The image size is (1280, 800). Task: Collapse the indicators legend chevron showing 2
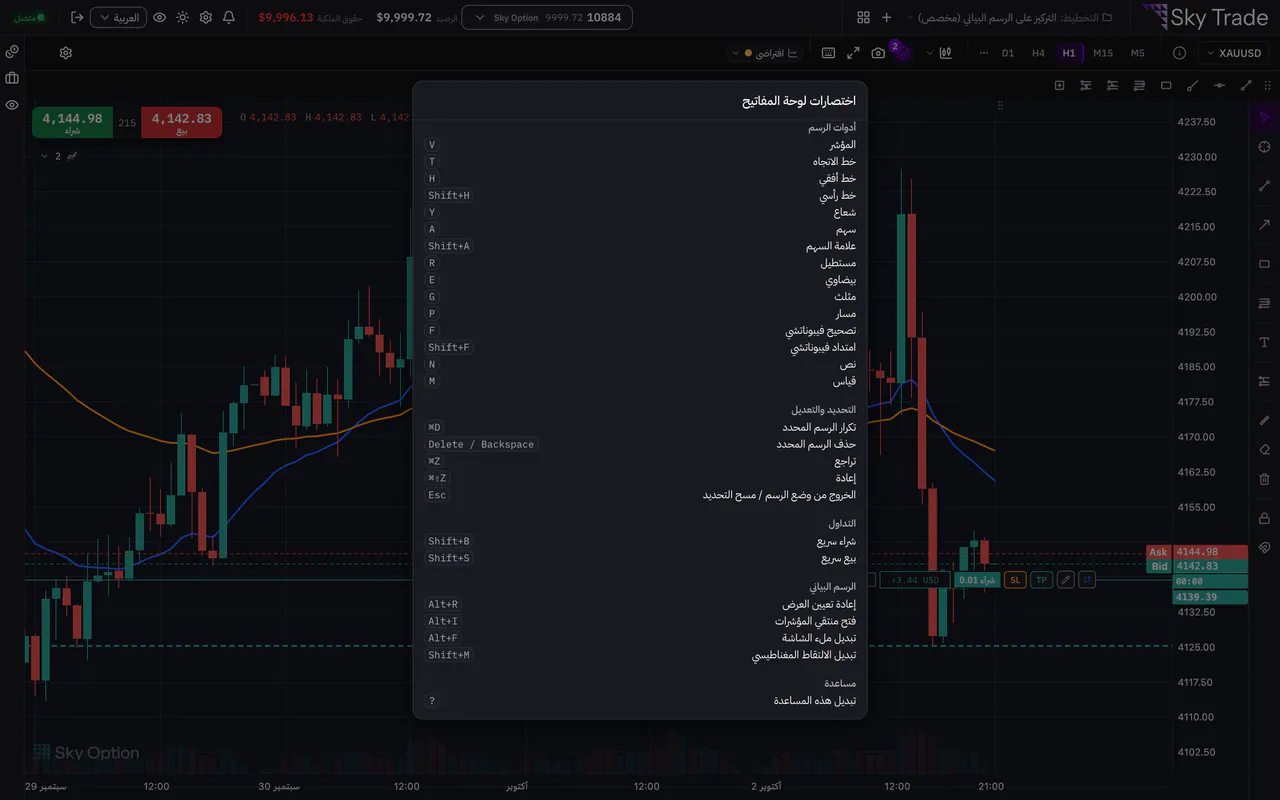[x=44, y=156]
